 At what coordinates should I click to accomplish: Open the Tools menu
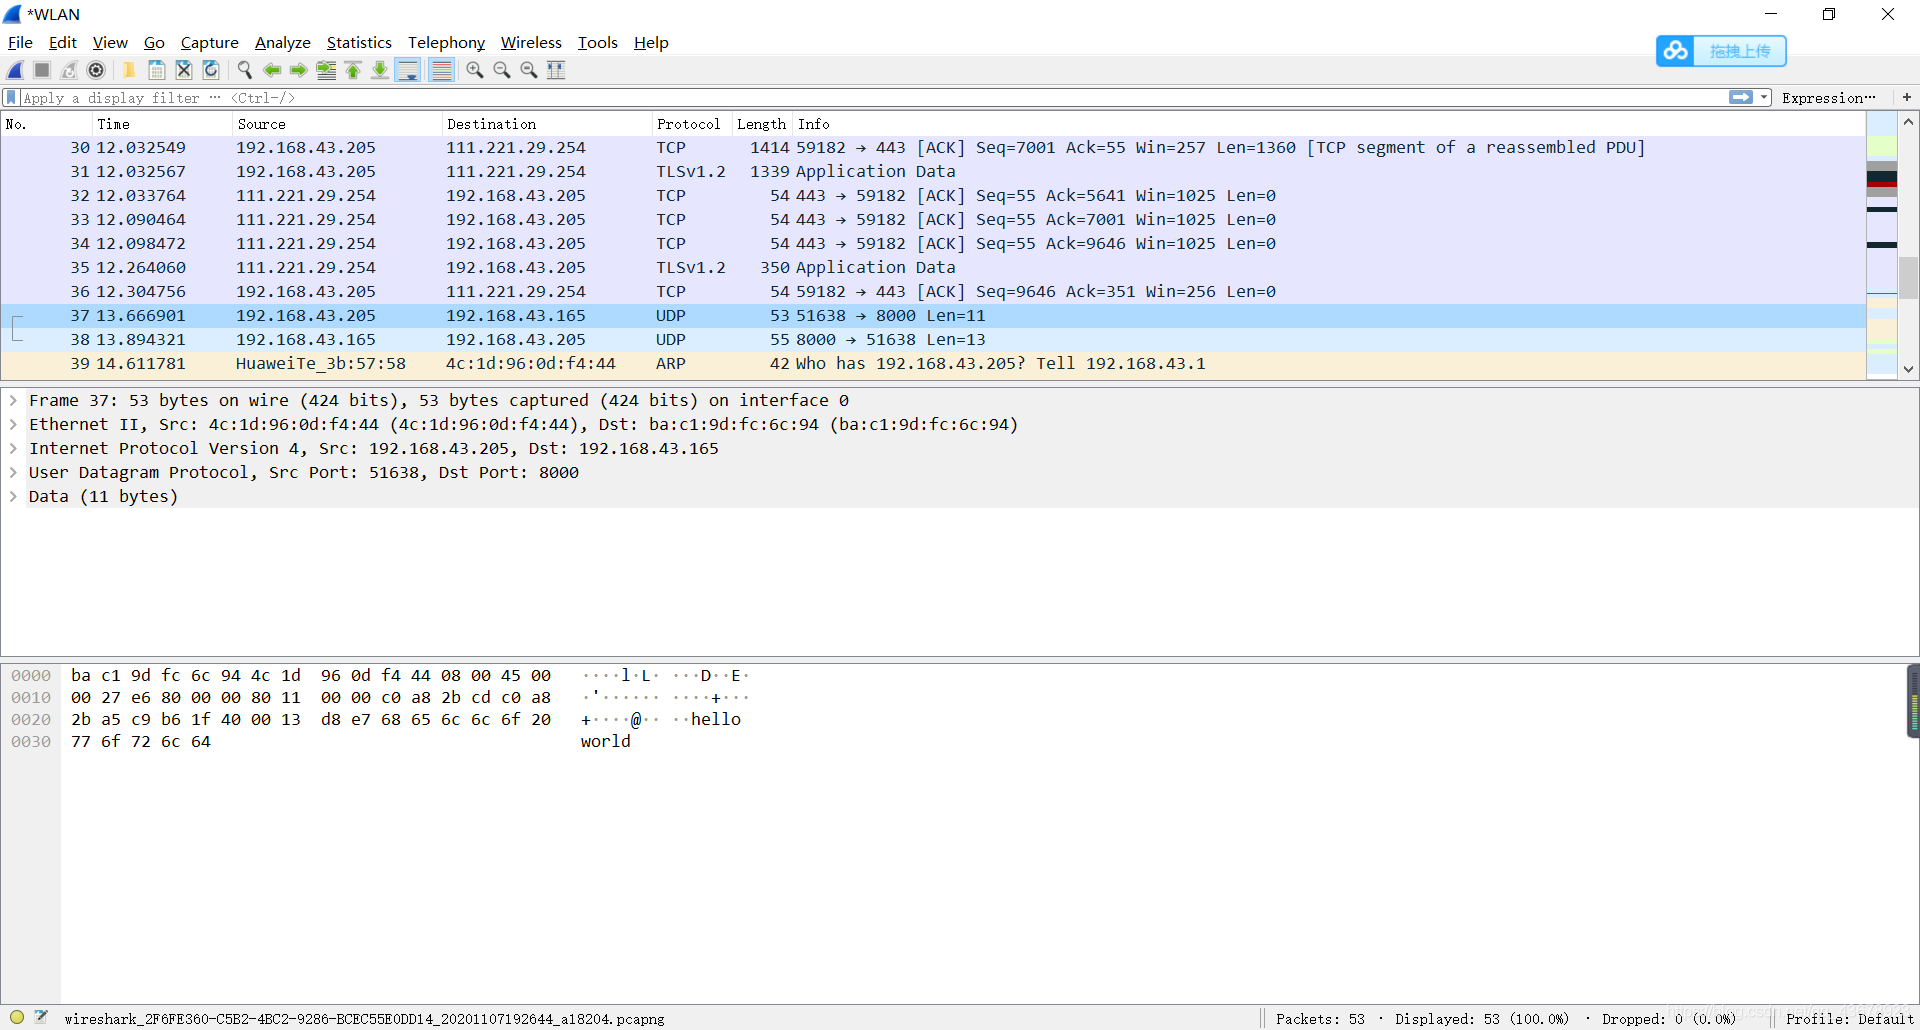pos(598,42)
